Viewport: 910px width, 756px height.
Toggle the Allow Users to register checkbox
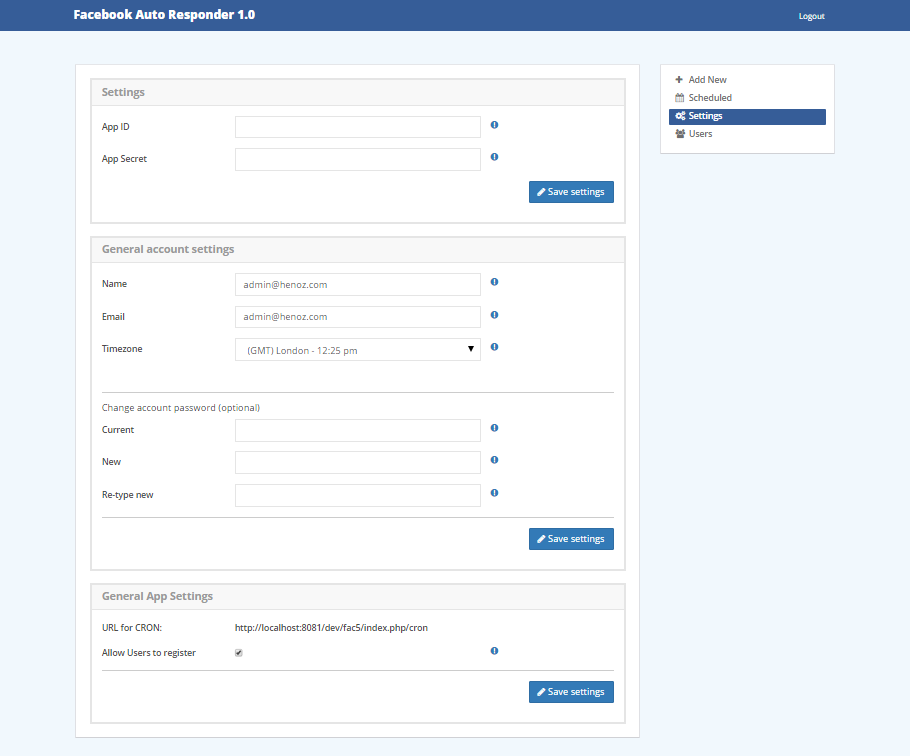(x=238, y=653)
